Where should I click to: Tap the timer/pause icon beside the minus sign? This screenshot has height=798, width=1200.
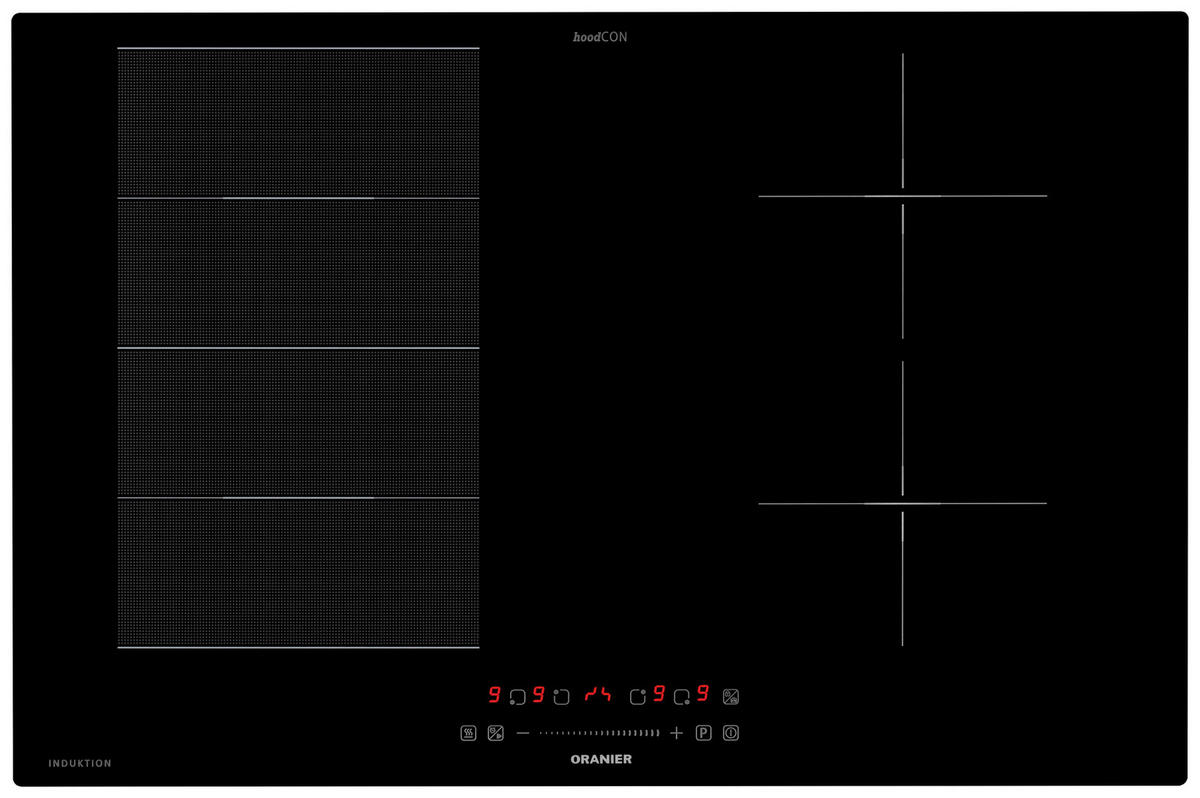click(x=495, y=733)
